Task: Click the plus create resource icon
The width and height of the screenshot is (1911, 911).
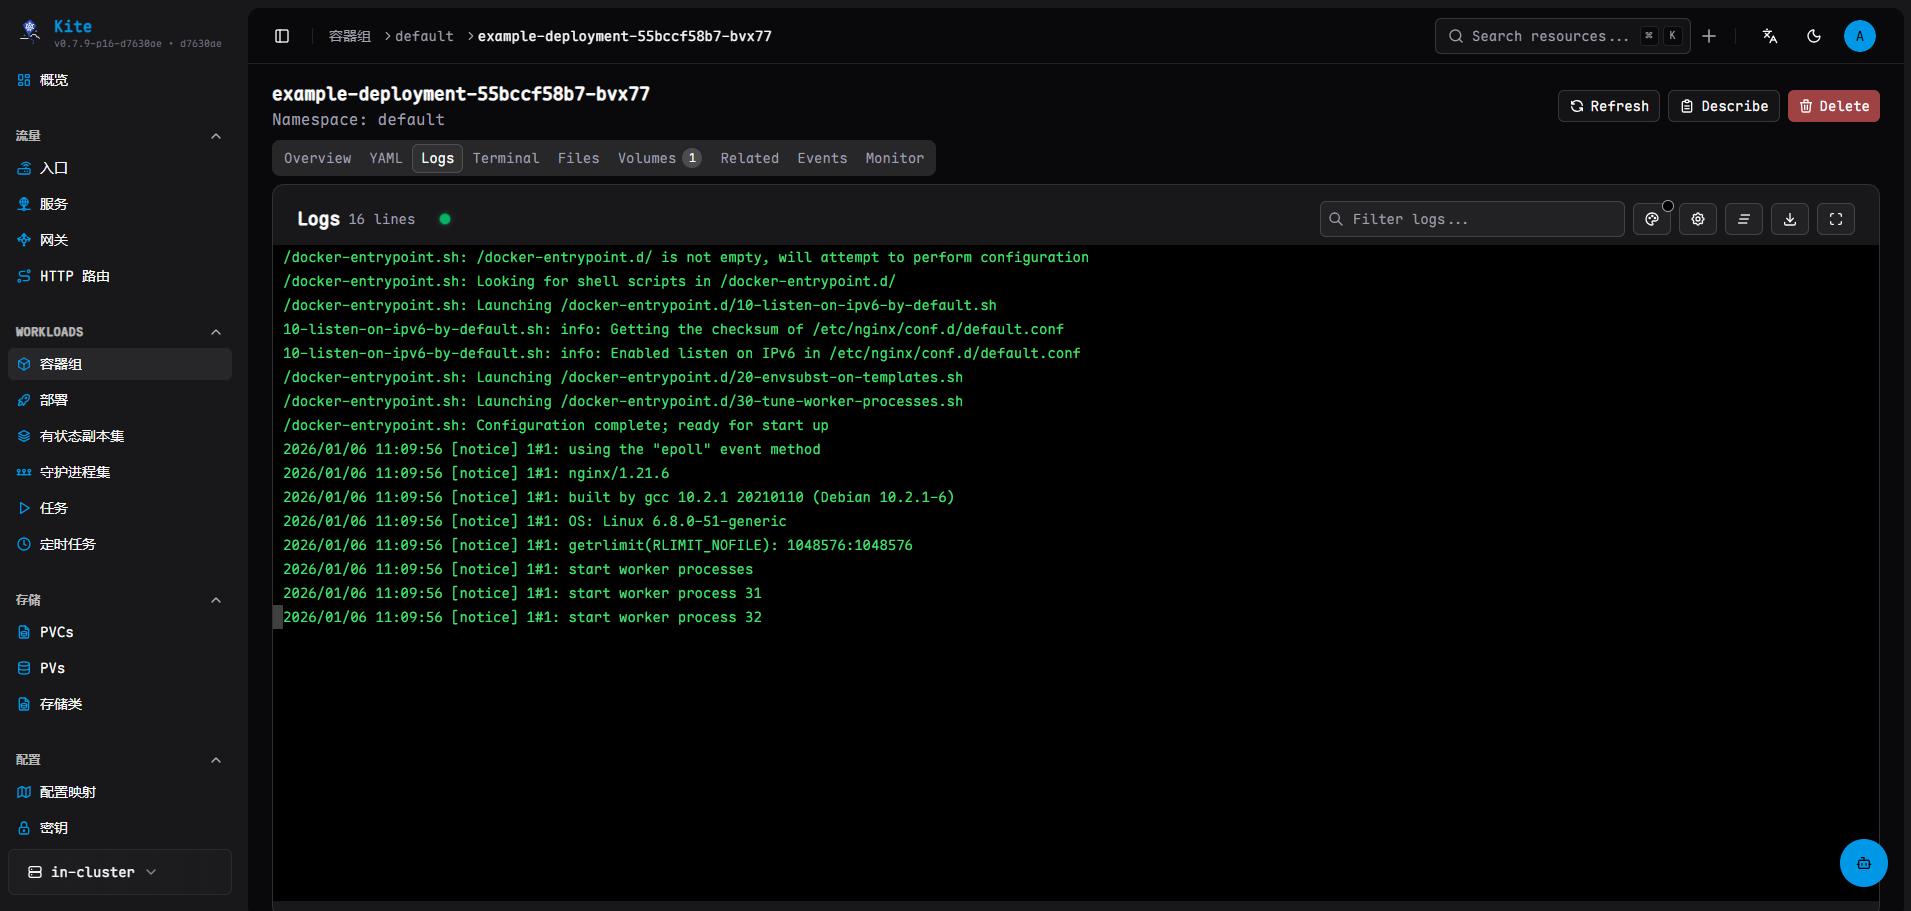Action: coord(1709,36)
